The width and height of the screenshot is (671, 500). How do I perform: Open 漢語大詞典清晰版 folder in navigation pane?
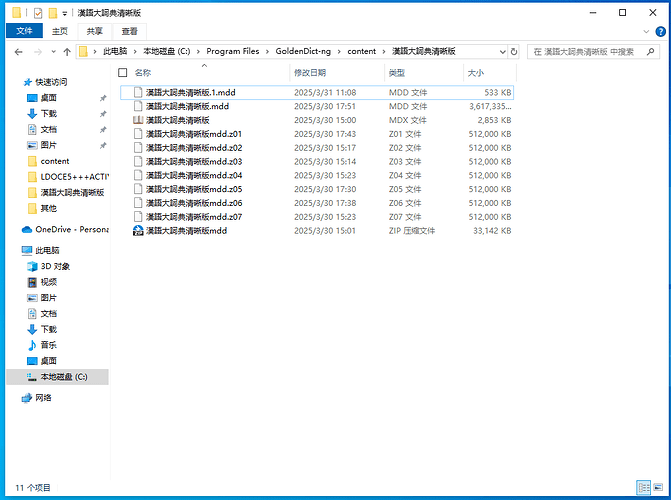[x=72, y=193]
